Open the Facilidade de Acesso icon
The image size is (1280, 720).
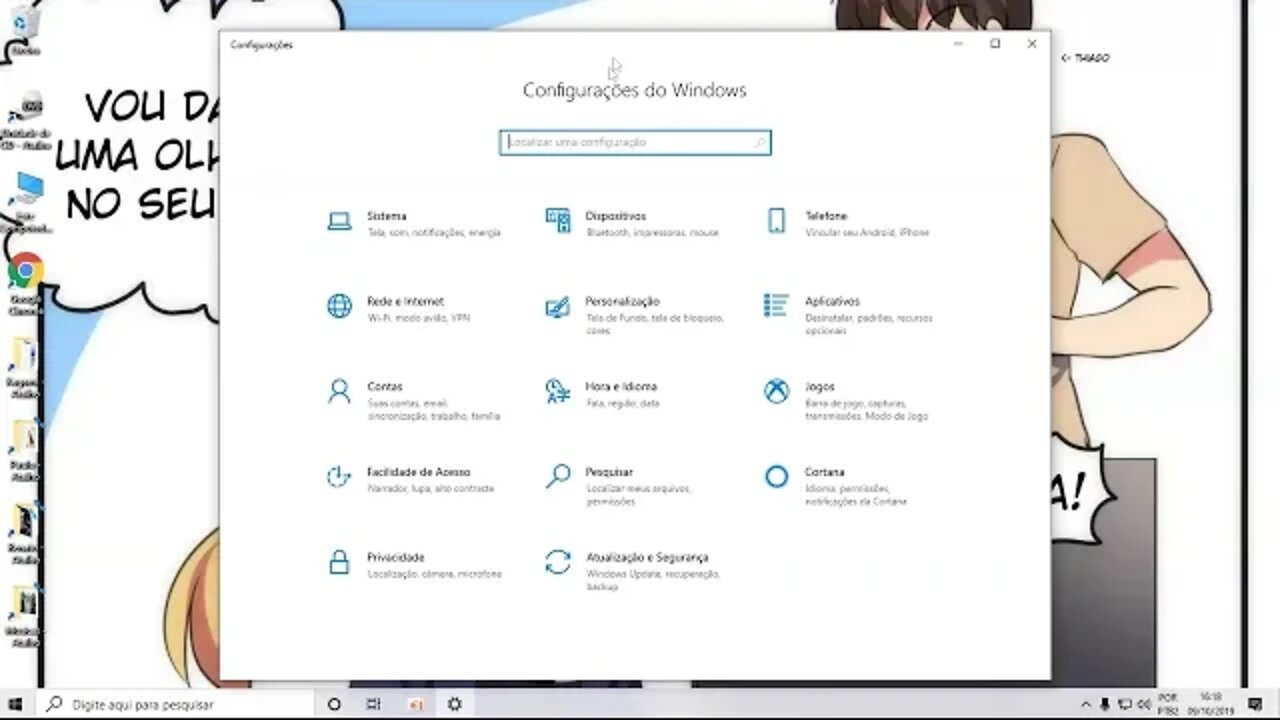pos(340,476)
